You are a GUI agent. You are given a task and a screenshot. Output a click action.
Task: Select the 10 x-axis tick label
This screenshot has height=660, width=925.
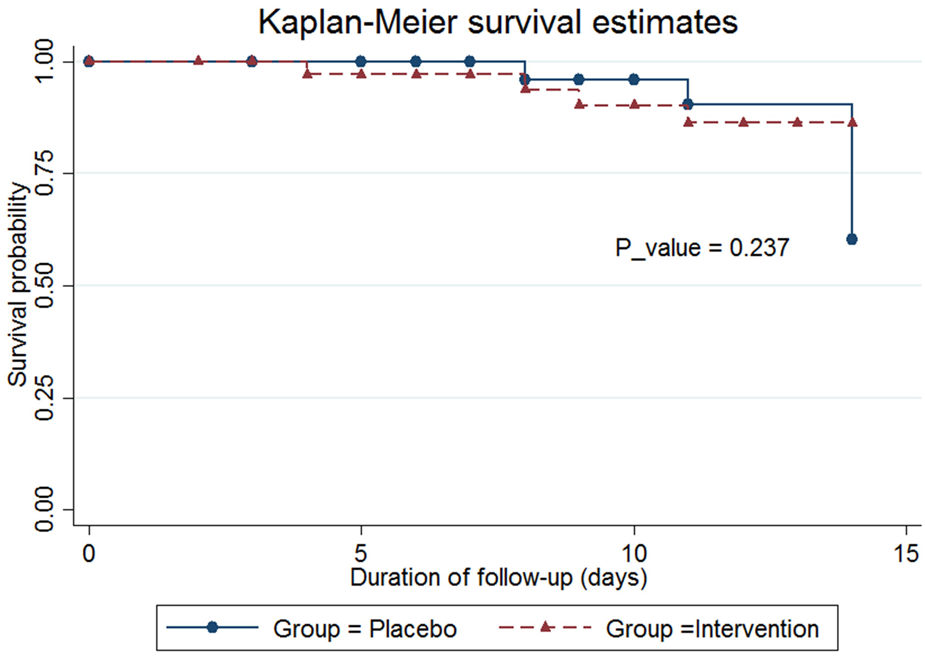pos(634,553)
